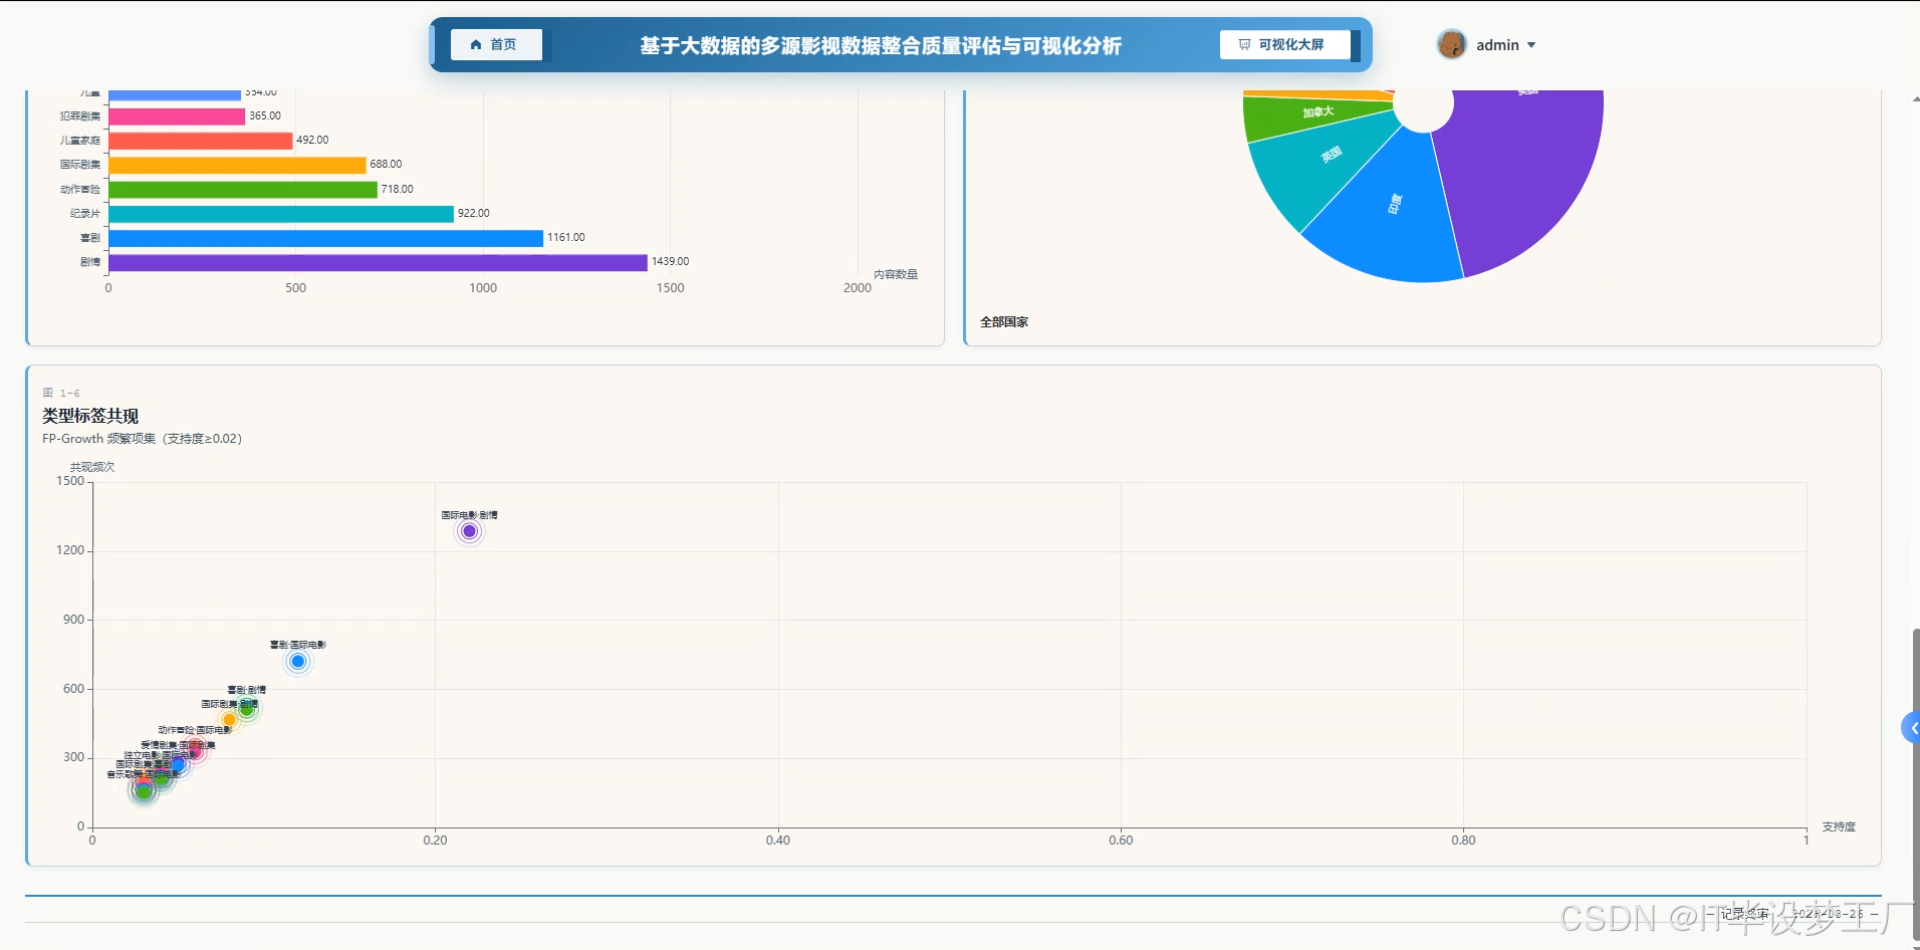Click the 图 1-6 figure number label
Viewport: 1920px width, 950px height.
61,393
